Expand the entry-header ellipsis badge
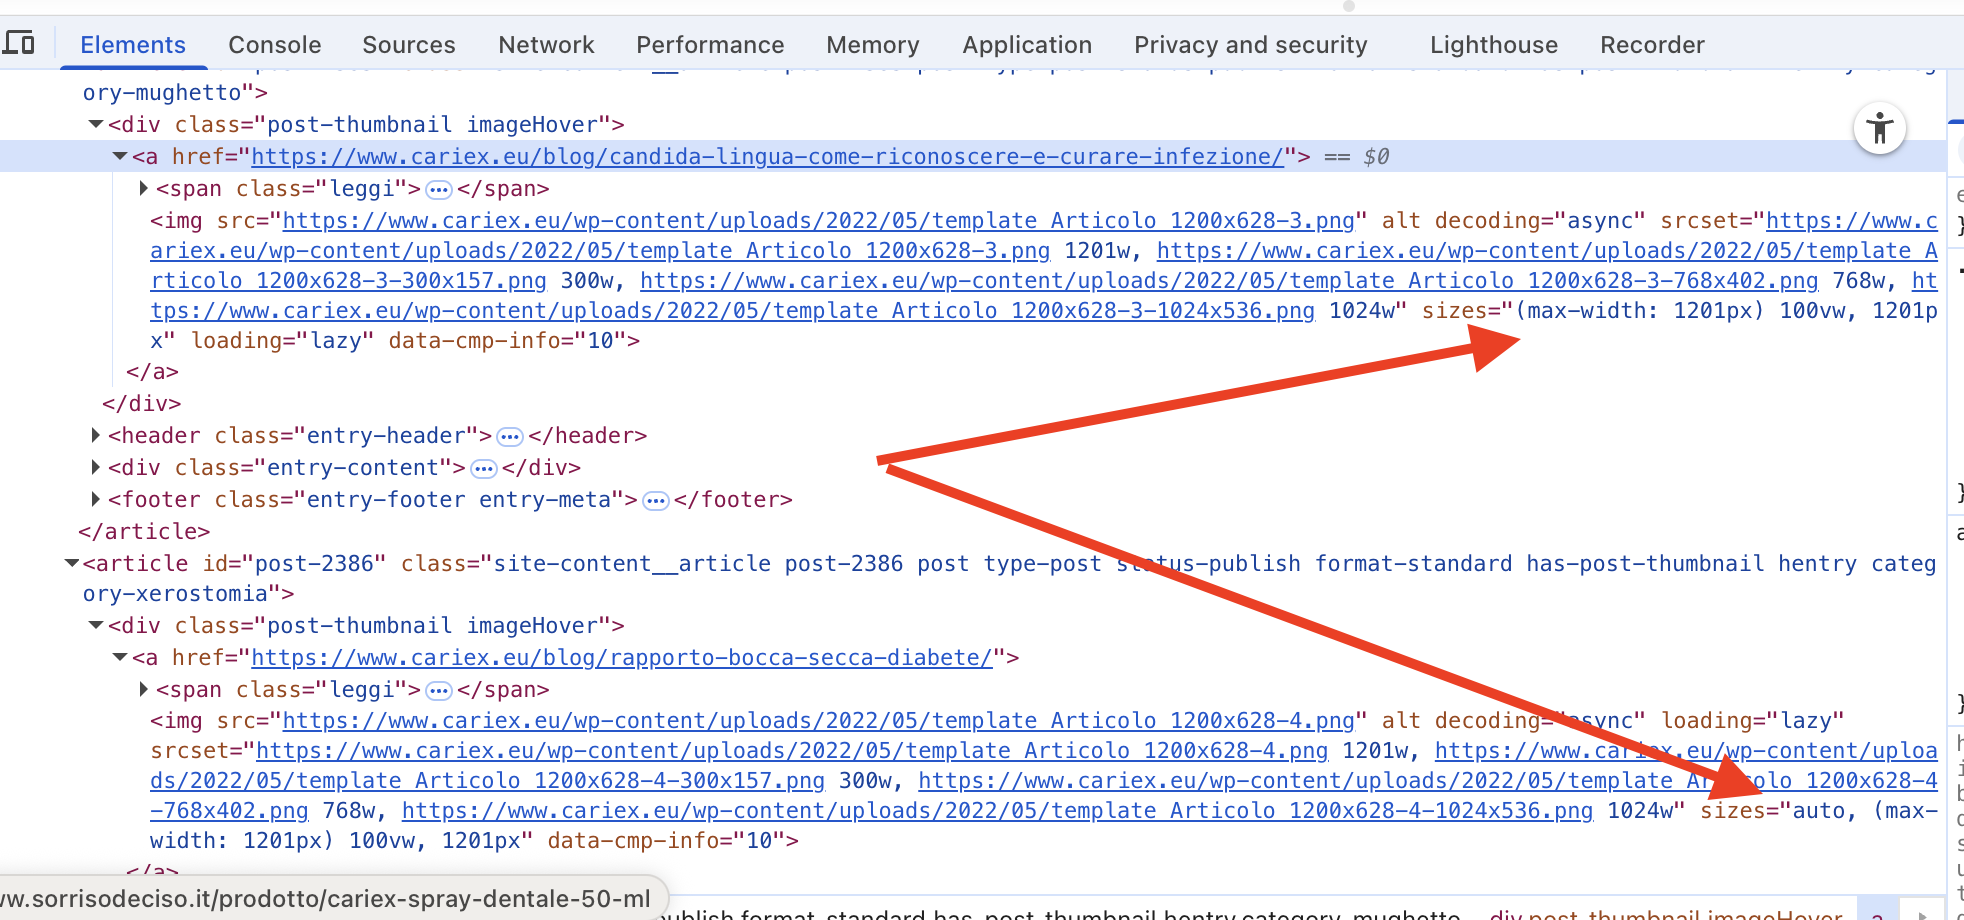This screenshot has width=1964, height=920. [x=510, y=436]
